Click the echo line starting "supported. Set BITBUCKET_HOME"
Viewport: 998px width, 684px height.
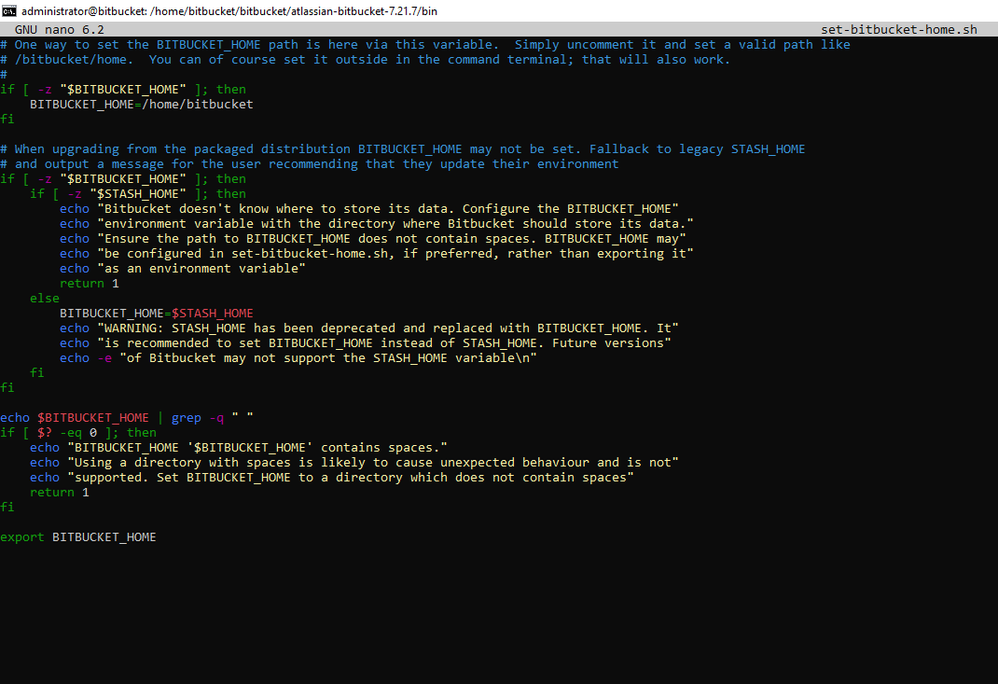pos(332,477)
